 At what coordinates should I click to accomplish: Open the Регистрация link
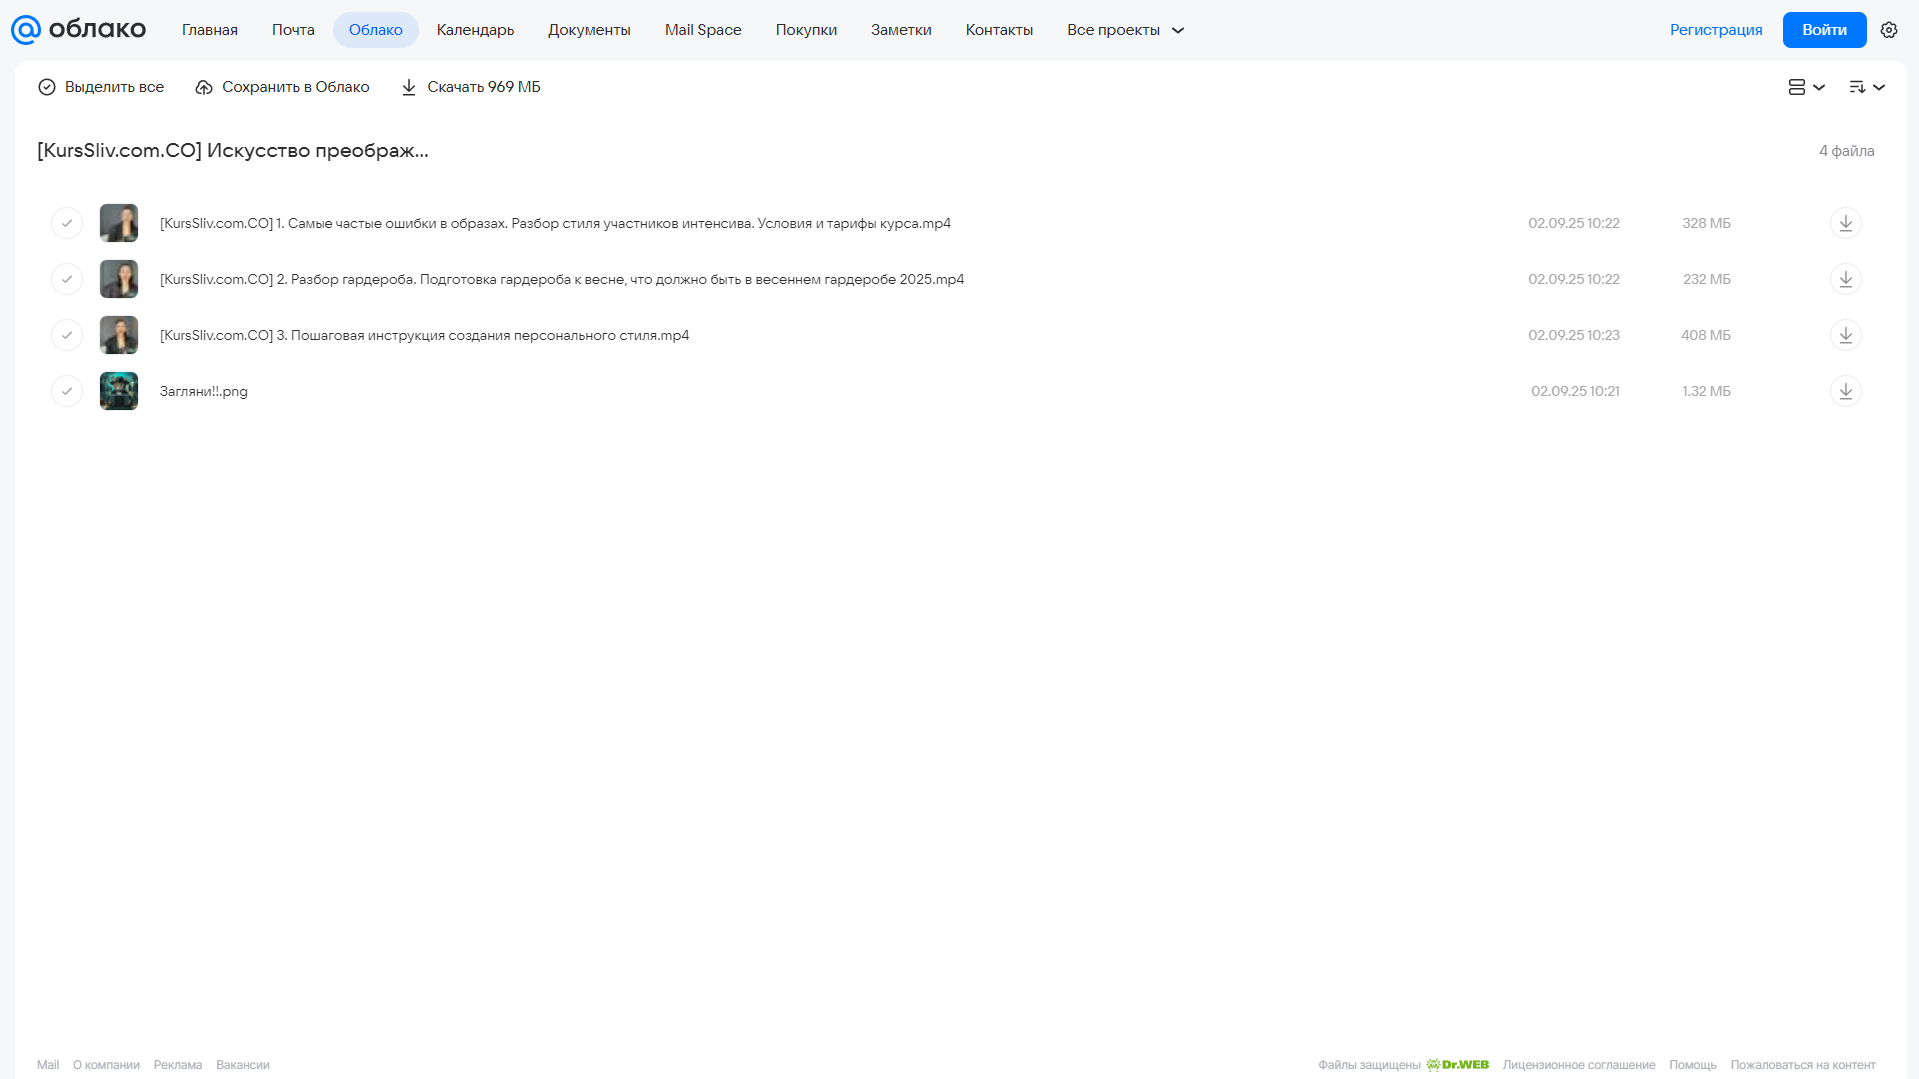pos(1715,30)
